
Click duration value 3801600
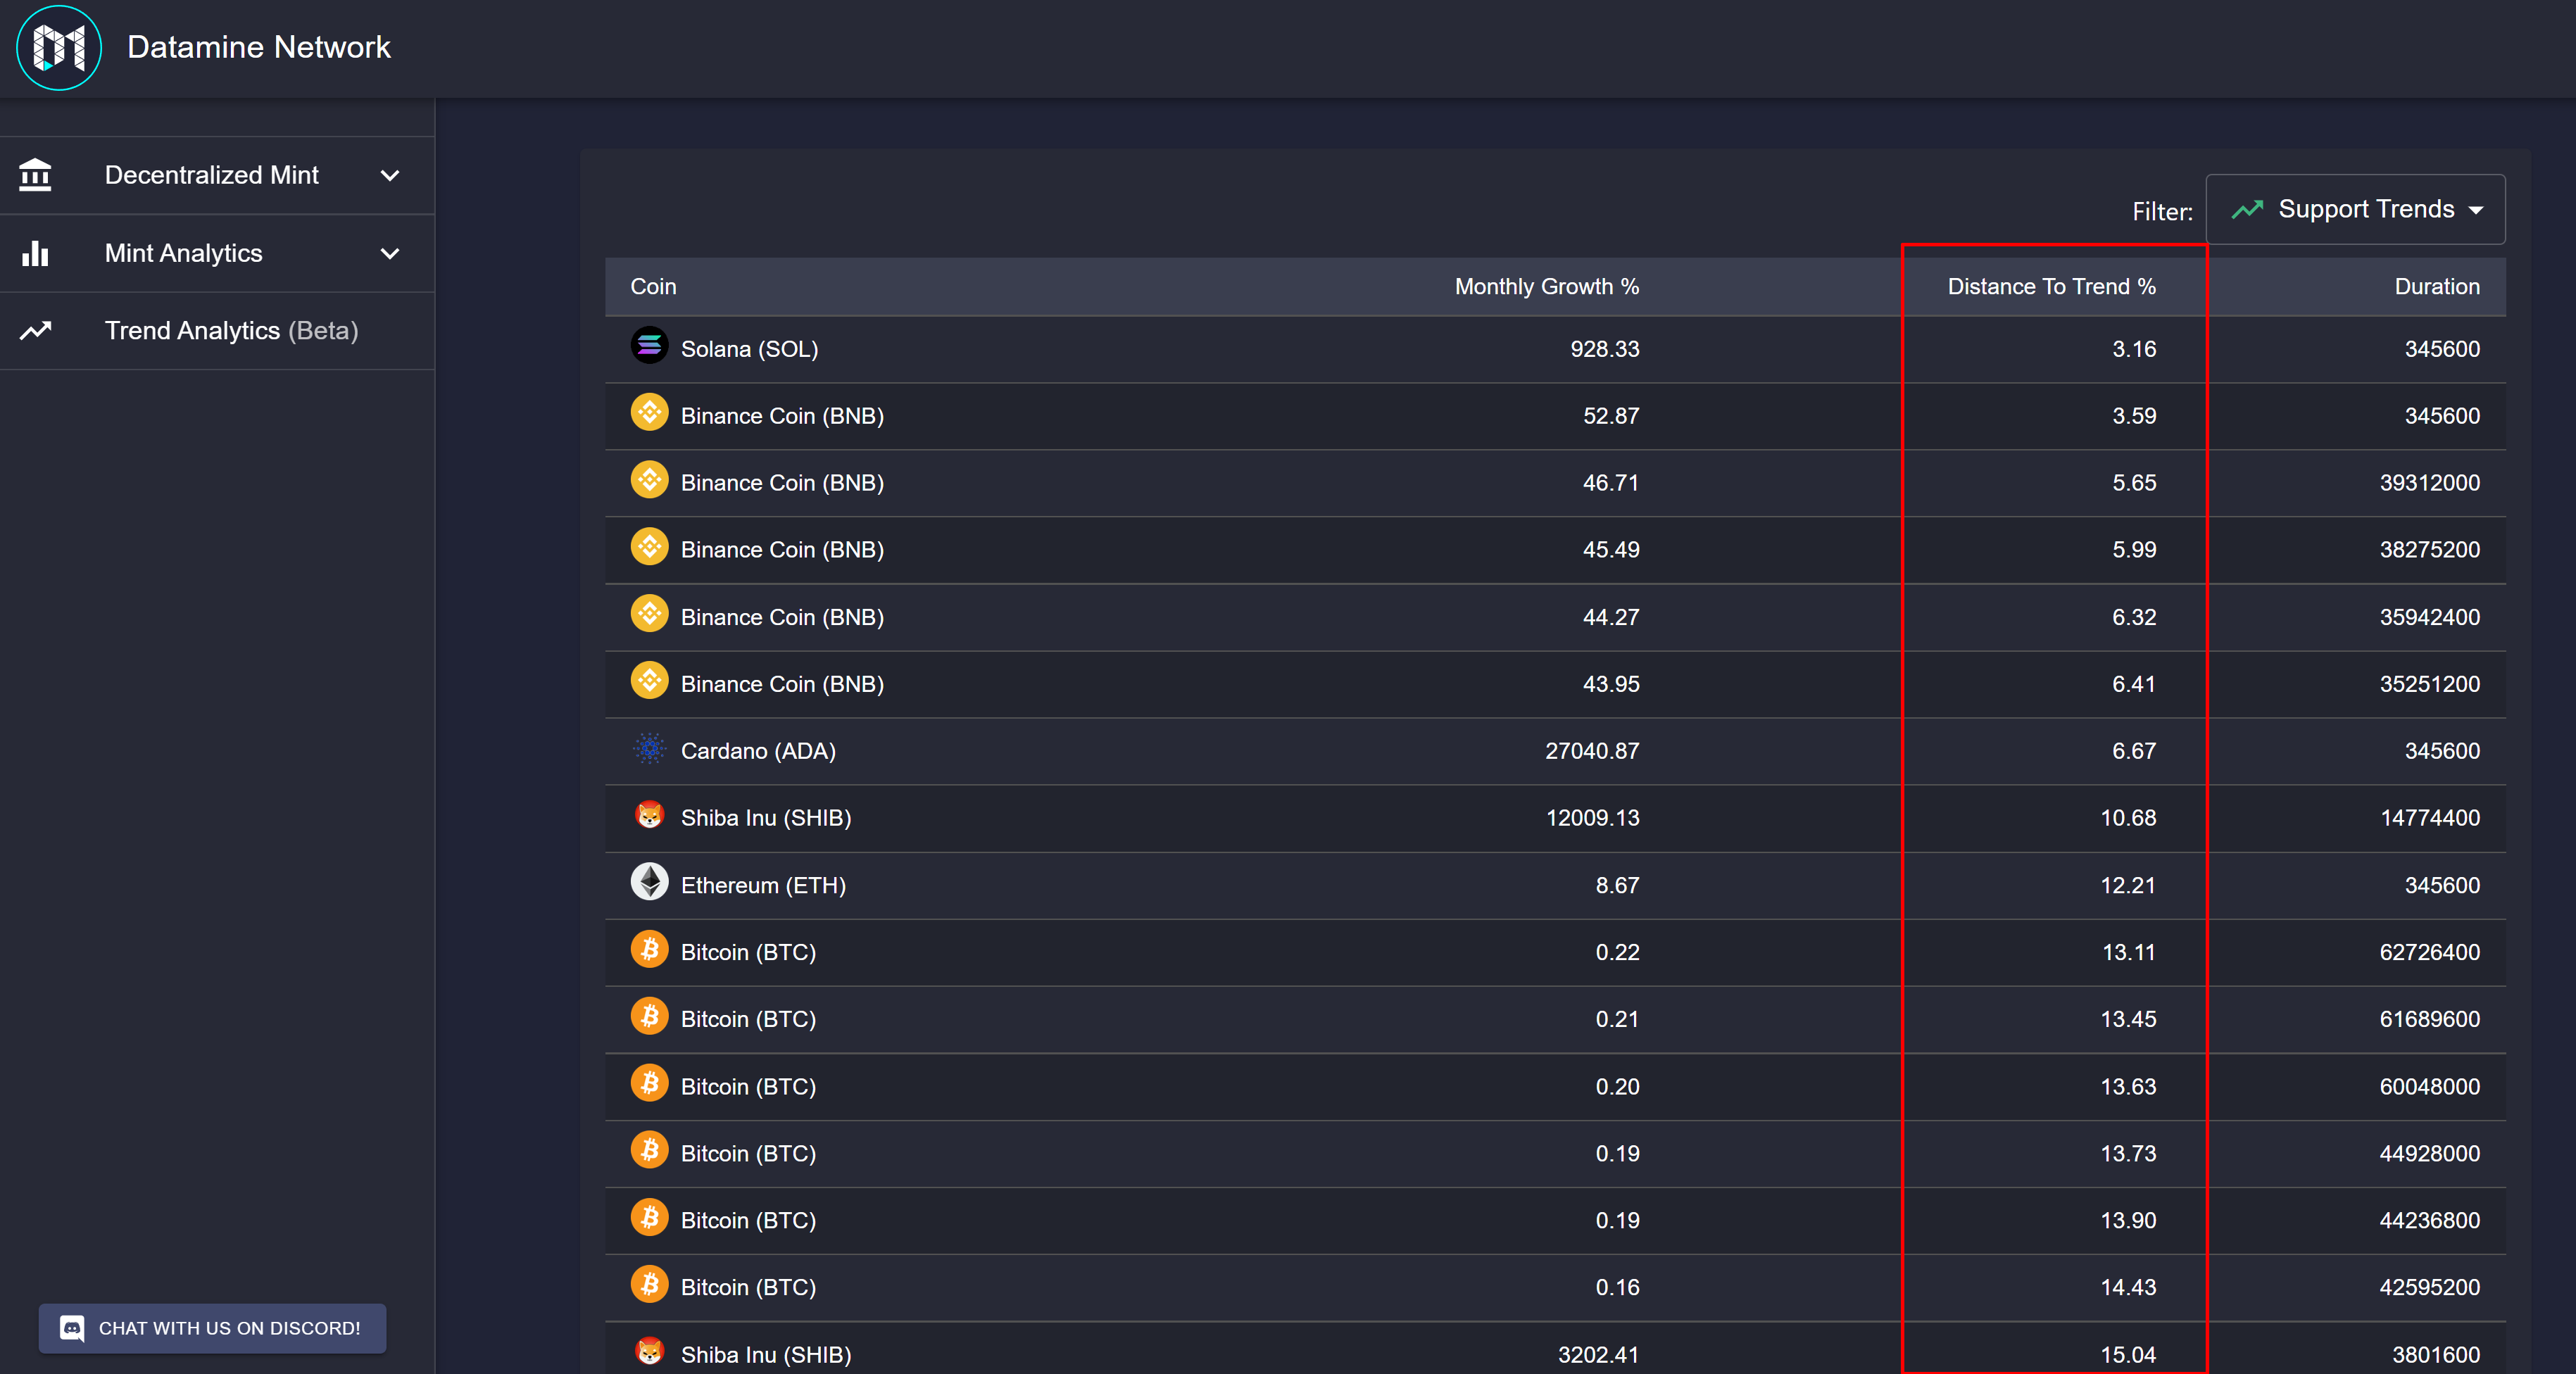(2435, 1355)
